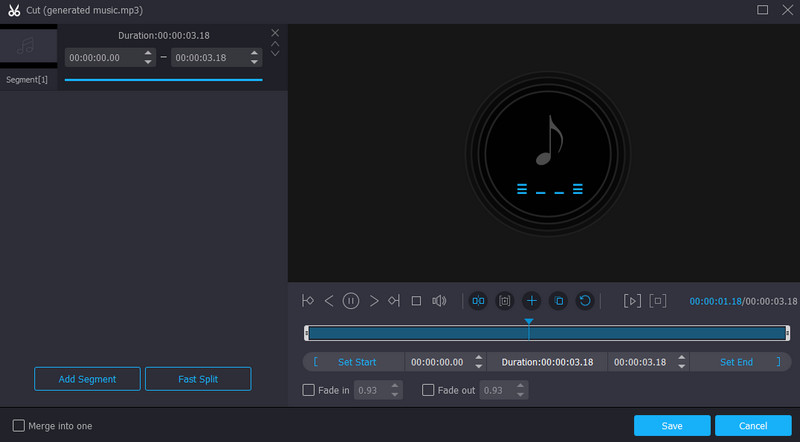Step to the next frame arrow
The height and width of the screenshot is (442, 800).
(x=373, y=300)
